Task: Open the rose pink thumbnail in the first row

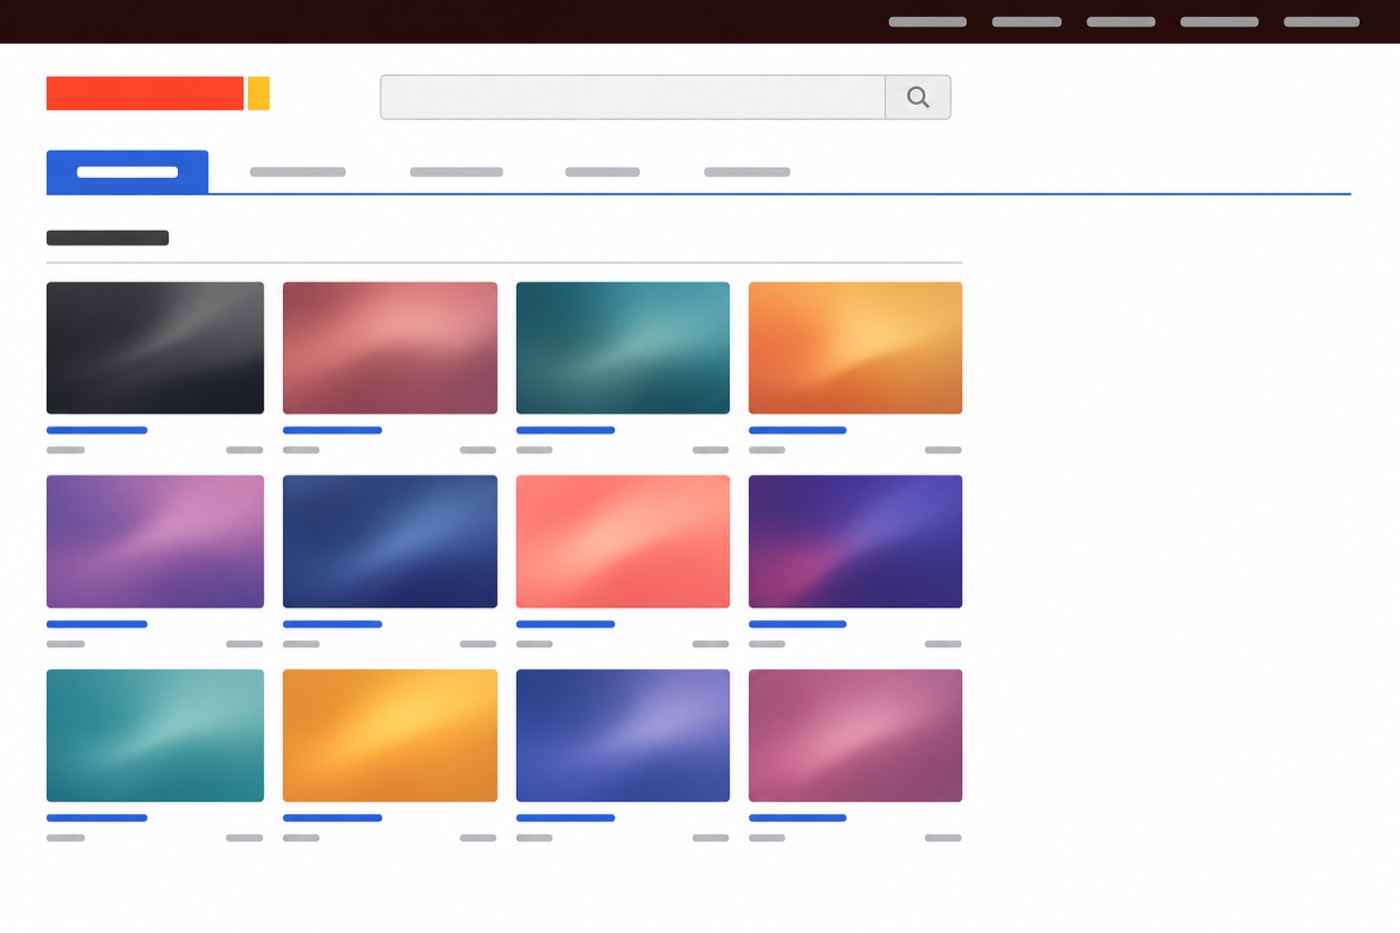Action: point(390,348)
